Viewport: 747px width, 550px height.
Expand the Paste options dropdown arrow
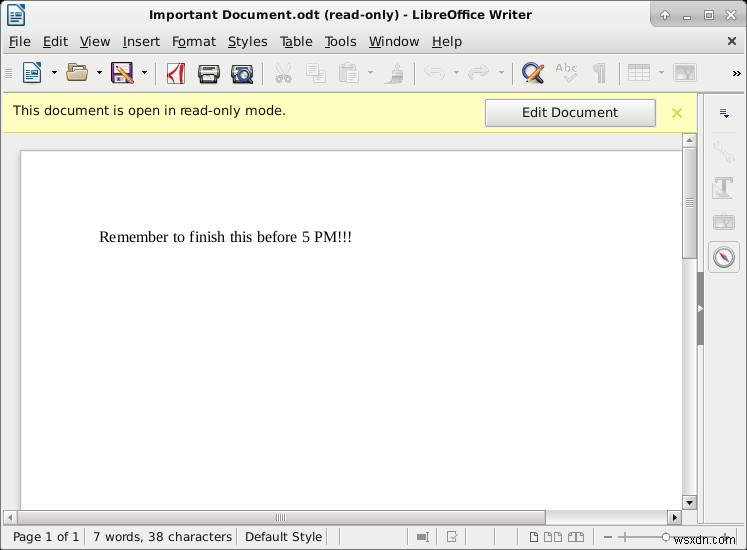pyautogui.click(x=370, y=73)
